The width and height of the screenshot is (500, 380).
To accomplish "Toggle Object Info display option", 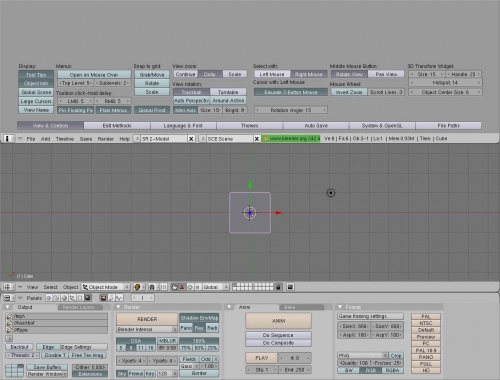I will point(36,83).
